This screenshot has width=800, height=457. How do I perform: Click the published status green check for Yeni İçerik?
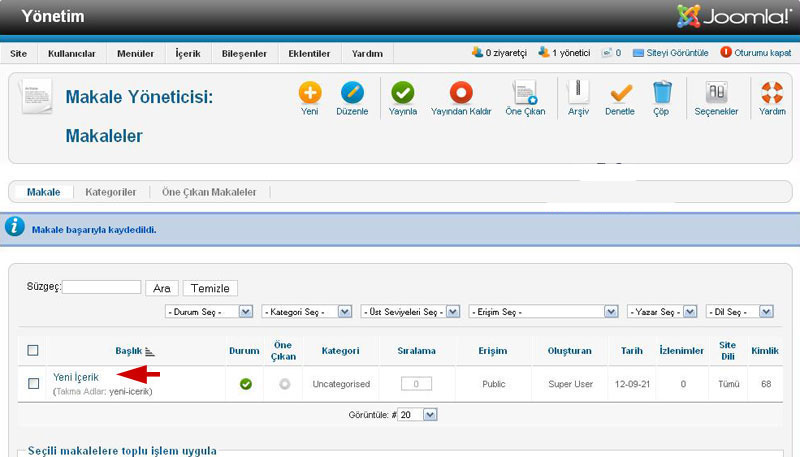pos(245,384)
